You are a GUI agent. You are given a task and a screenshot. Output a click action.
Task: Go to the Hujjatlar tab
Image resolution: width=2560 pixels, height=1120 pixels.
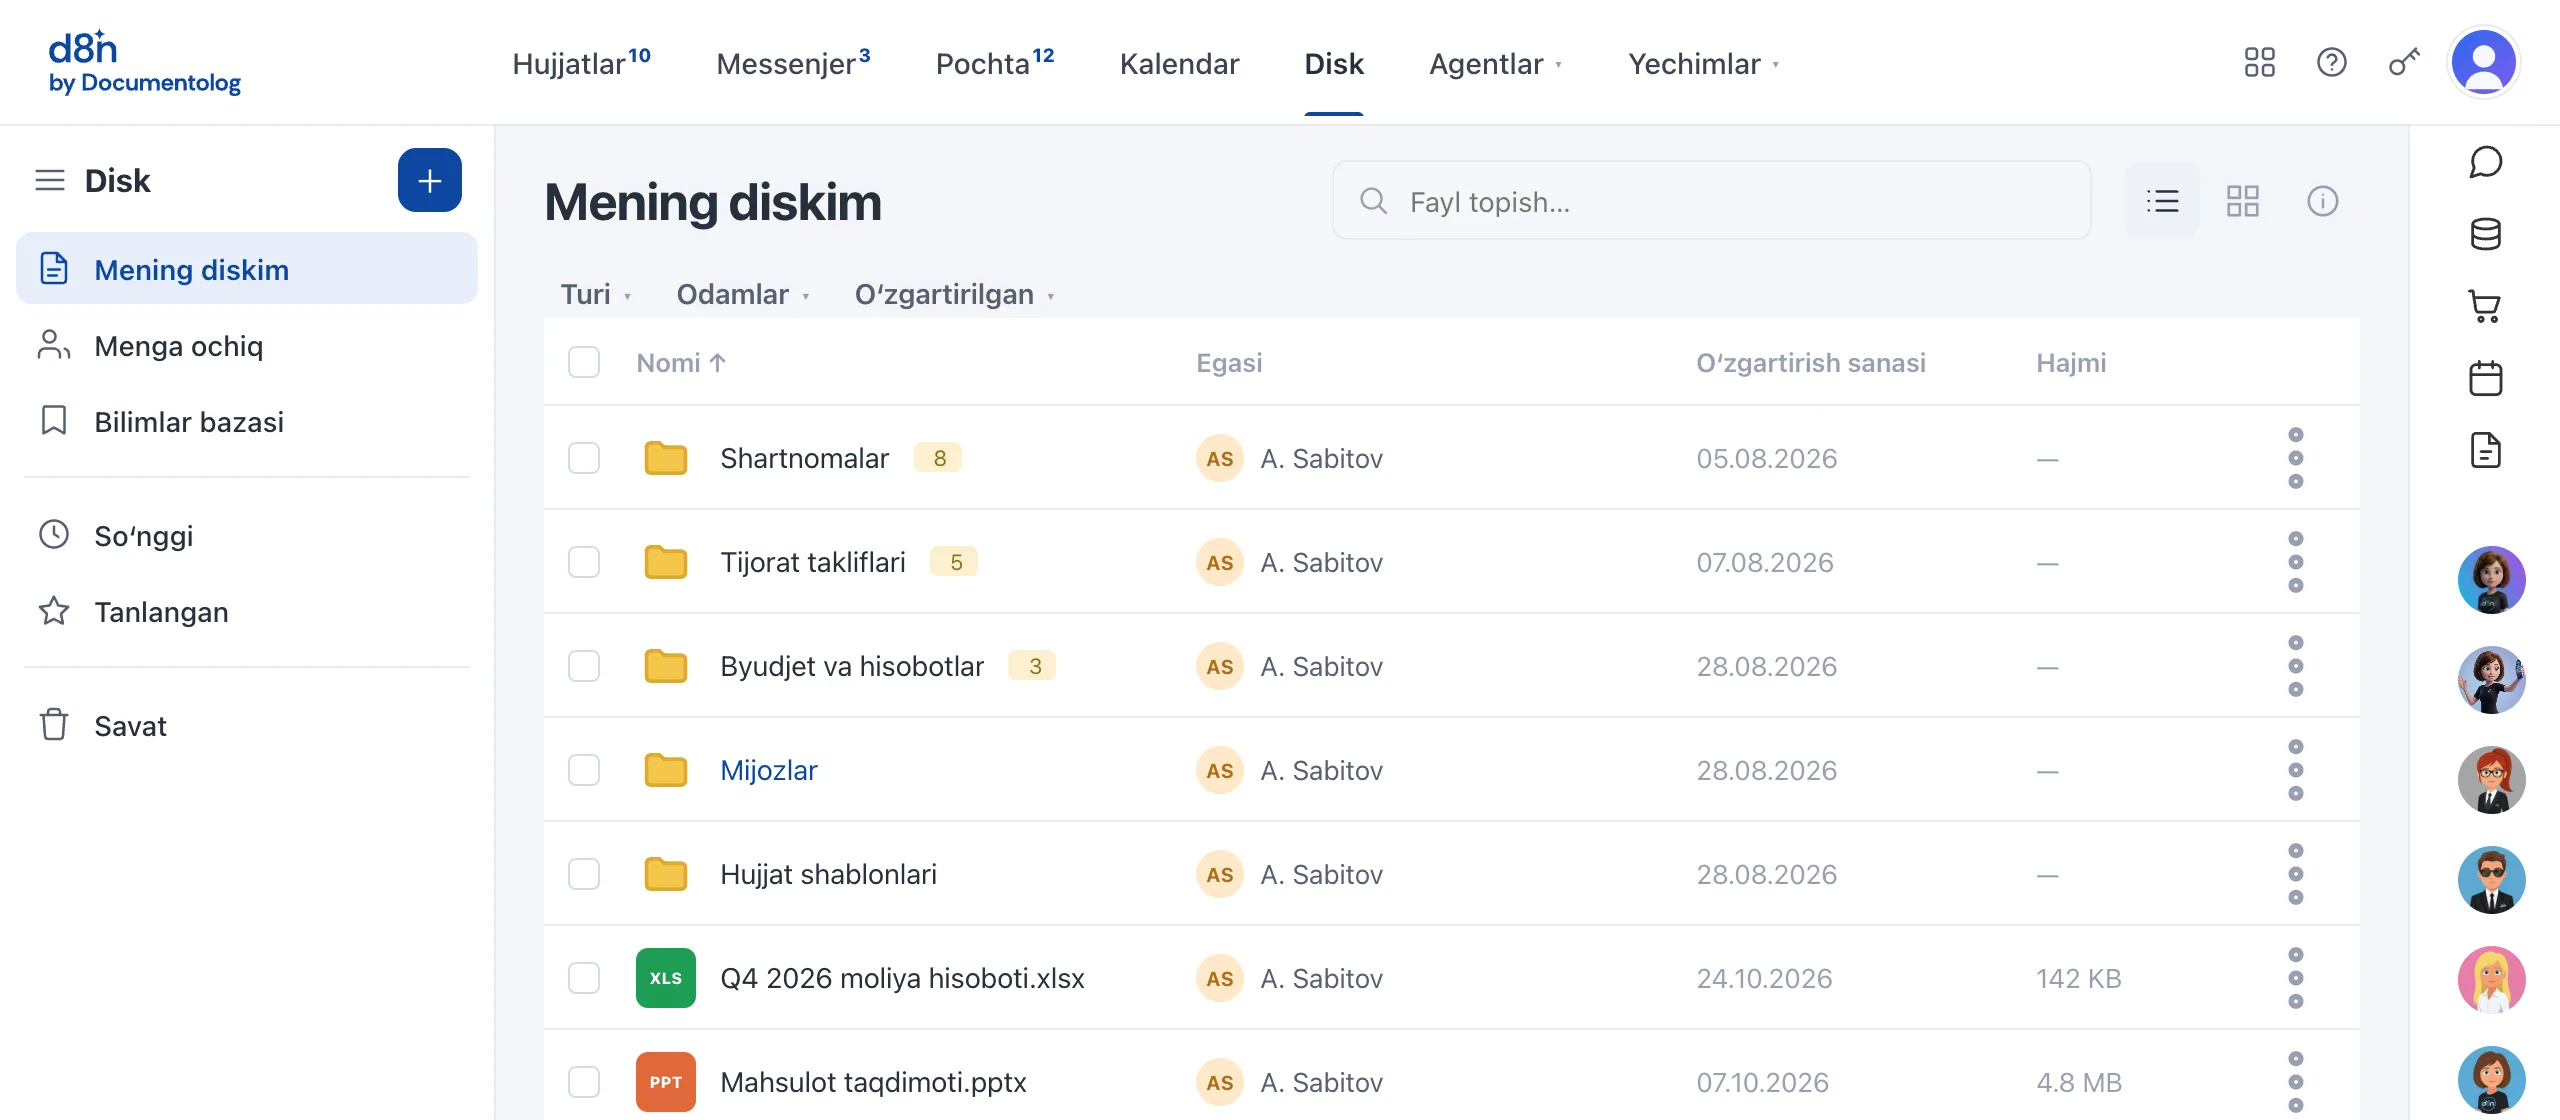tap(581, 63)
